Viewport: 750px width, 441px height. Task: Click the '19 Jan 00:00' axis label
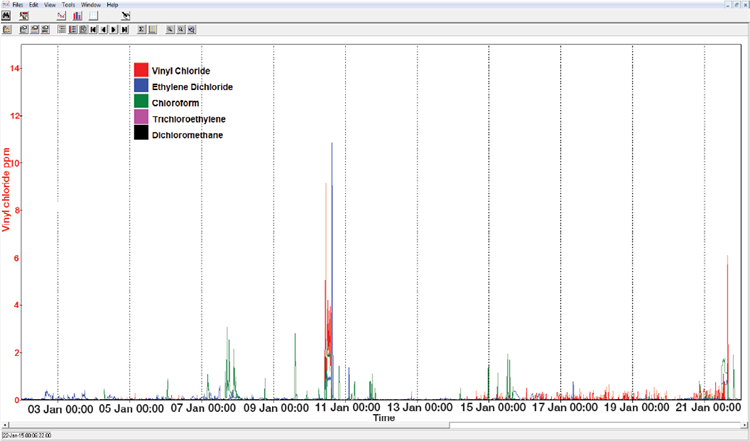point(636,408)
